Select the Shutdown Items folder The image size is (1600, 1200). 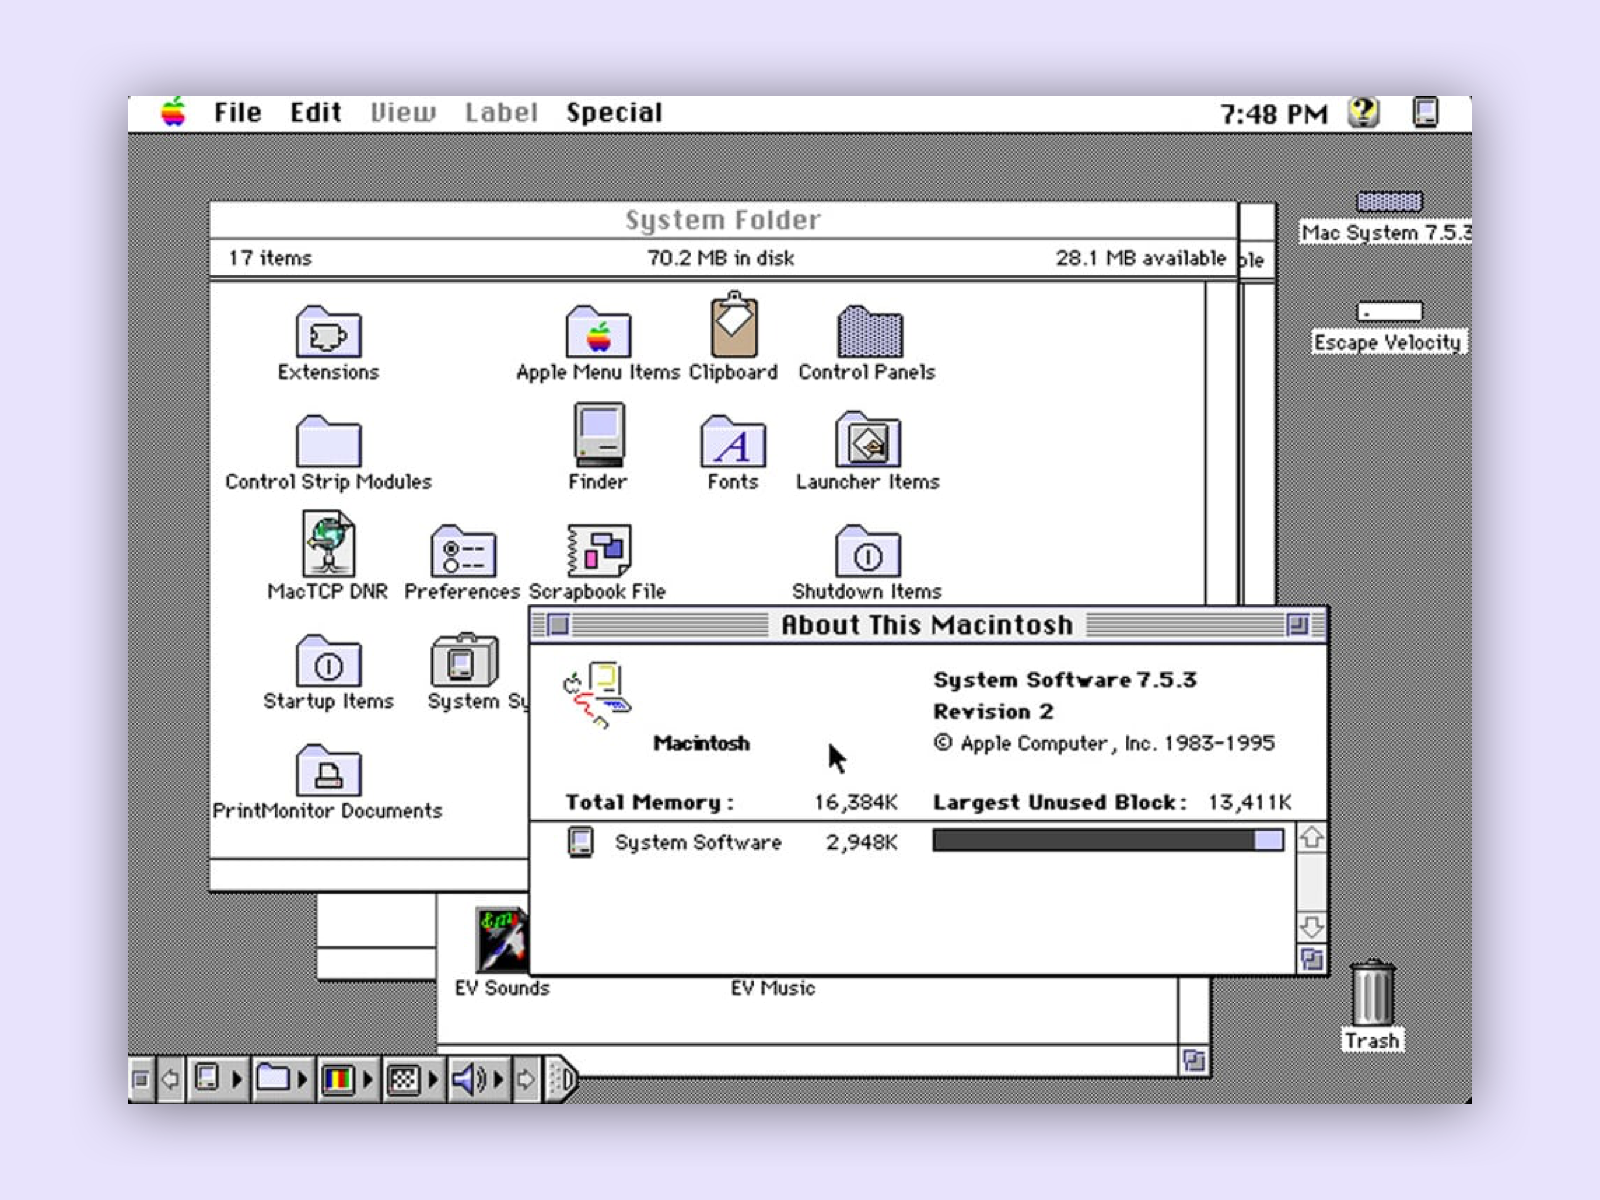[868, 551]
